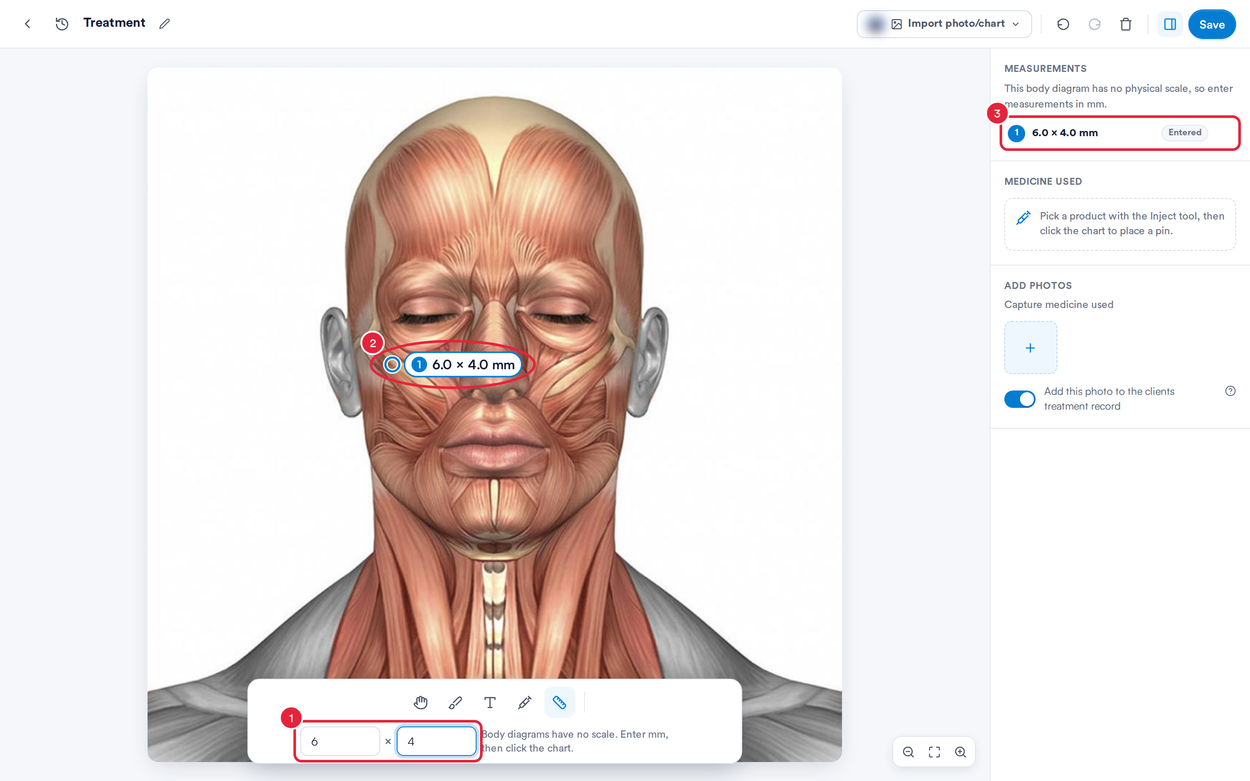This screenshot has height=781, width=1250.
Task: Zoom out of the chart
Action: point(908,752)
